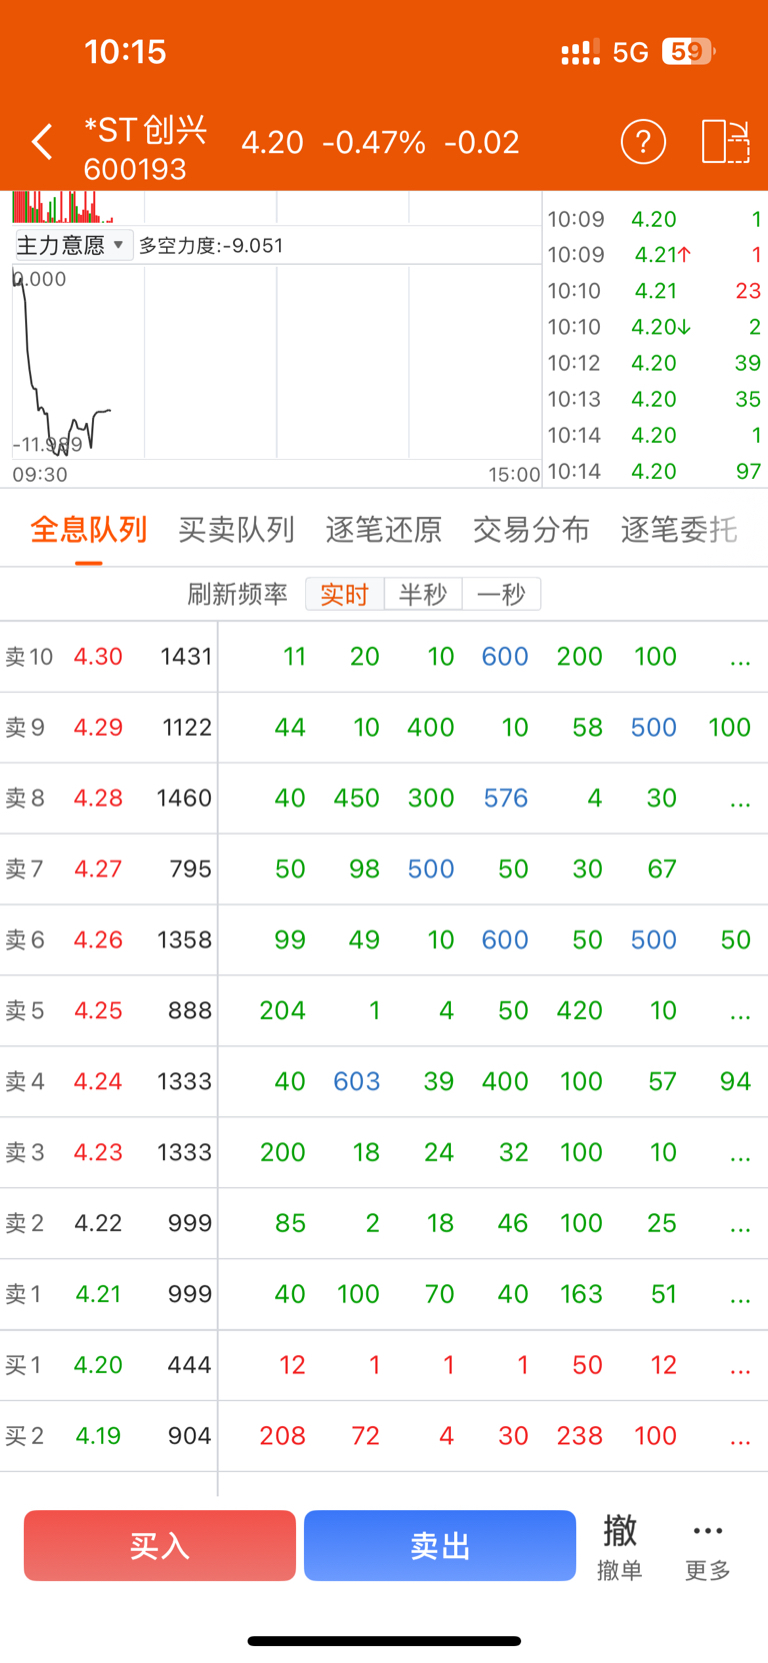
Task: Tap the back arrow icon
Action: (42, 142)
